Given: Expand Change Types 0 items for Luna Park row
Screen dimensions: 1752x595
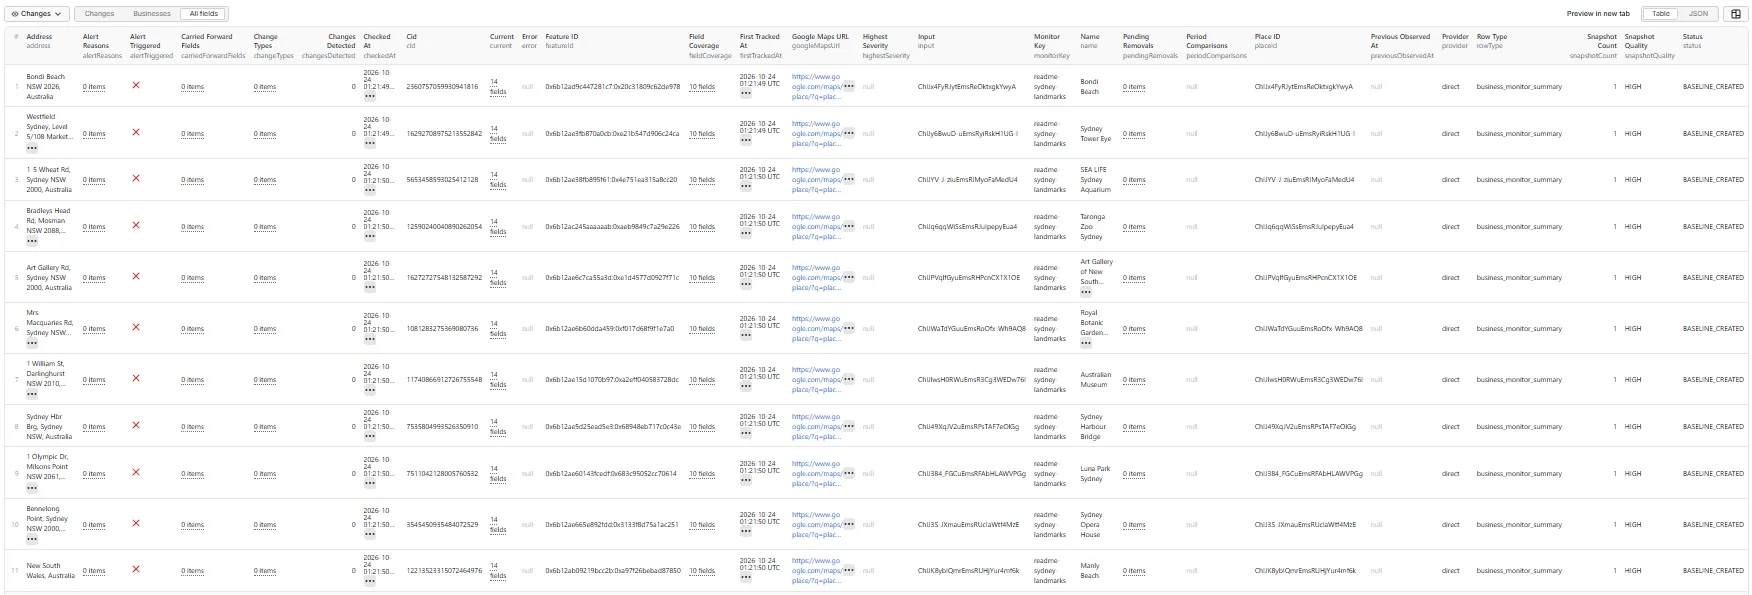Looking at the screenshot, I should (x=265, y=474).
